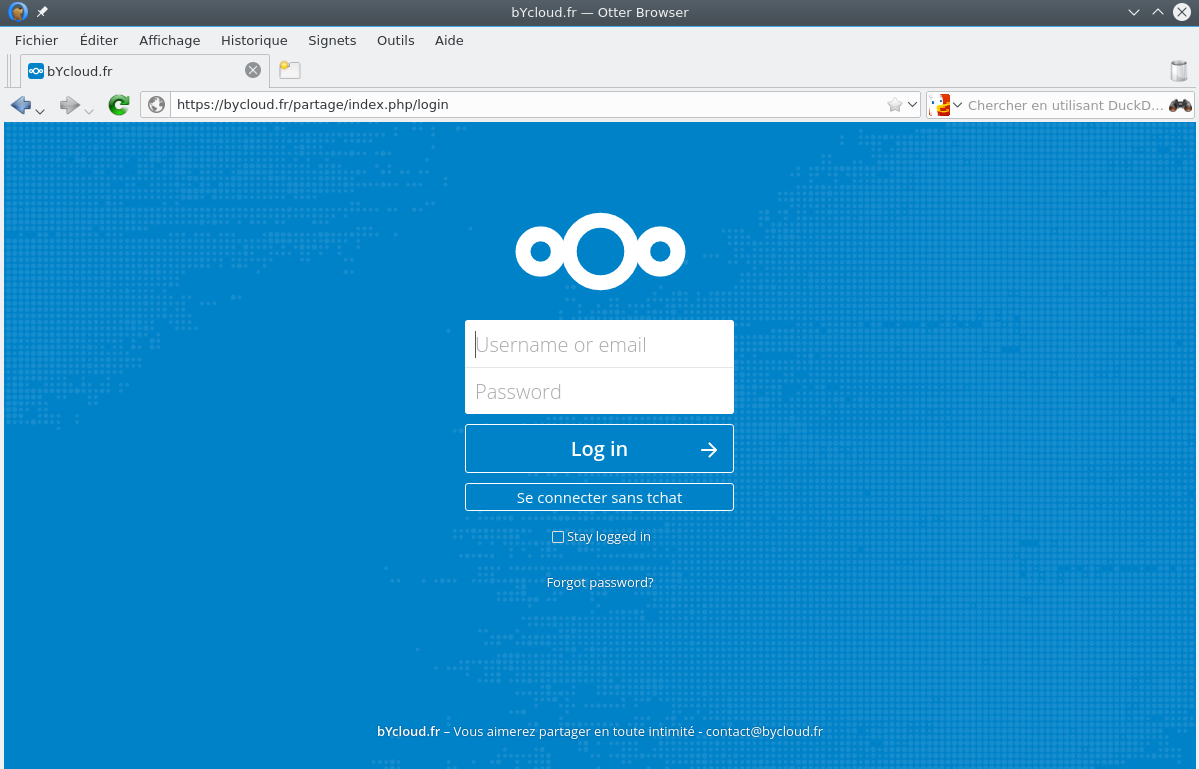The height and width of the screenshot is (769, 1199).
Task: Open the Éditer menu
Action: (99, 41)
